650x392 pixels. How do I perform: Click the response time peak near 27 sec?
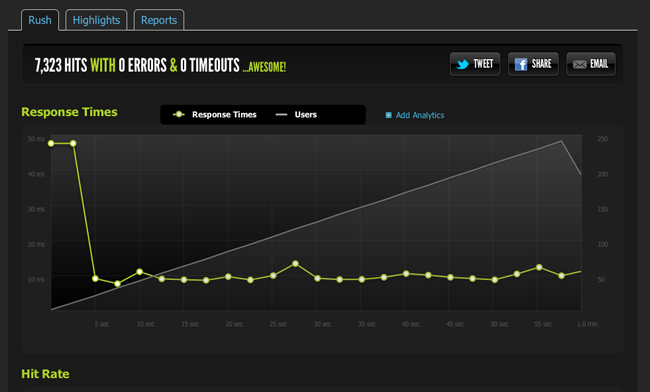pyautogui.click(x=295, y=264)
